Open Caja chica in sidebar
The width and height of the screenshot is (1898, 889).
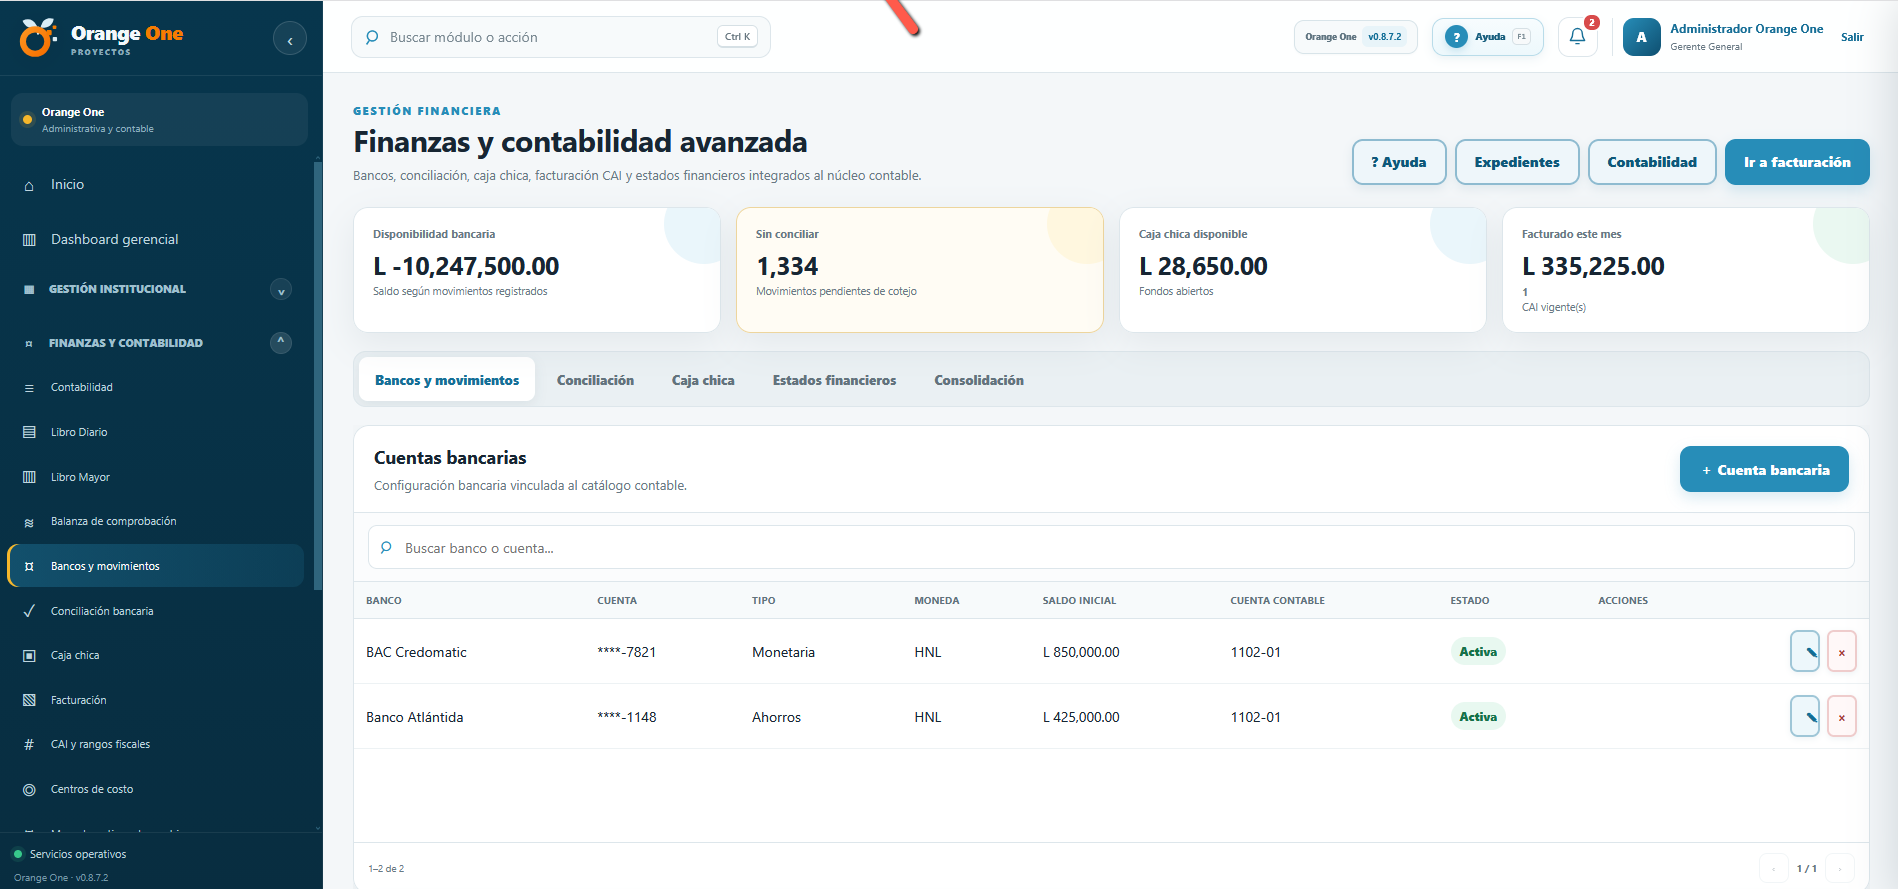click(x=155, y=656)
